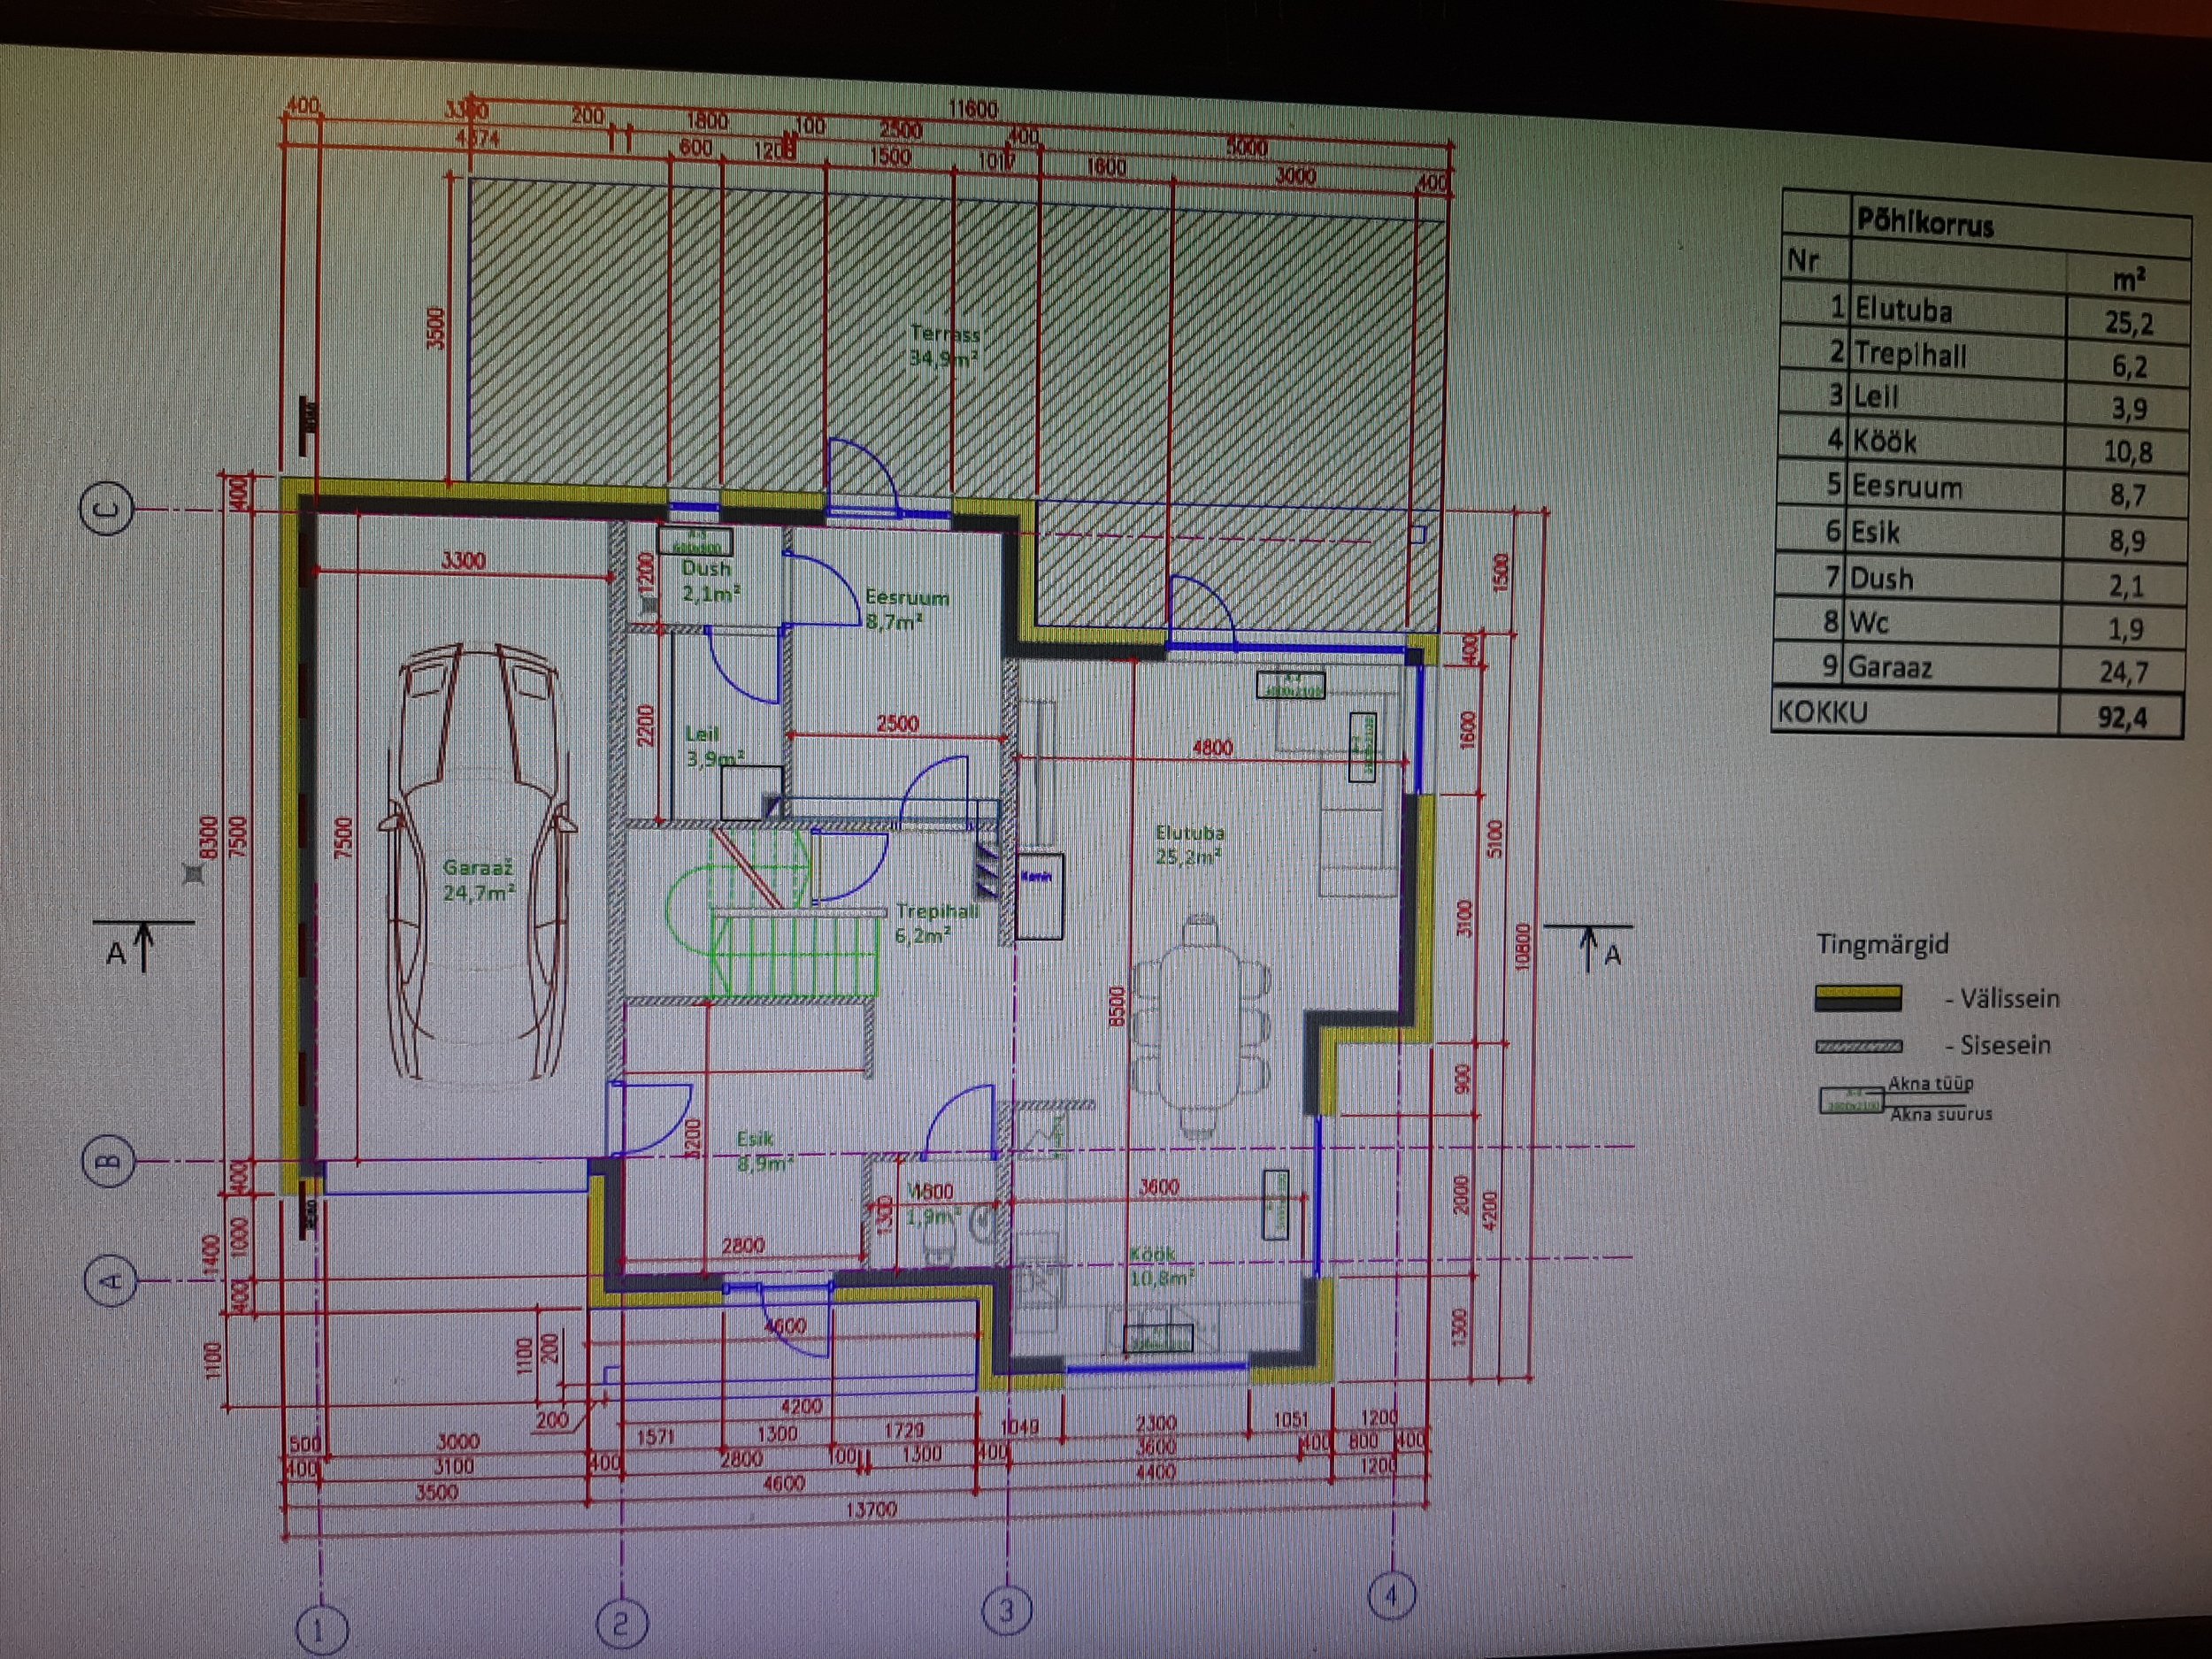Click the green staircase in Trepihall
The width and height of the screenshot is (2212, 1659).
coord(790,955)
